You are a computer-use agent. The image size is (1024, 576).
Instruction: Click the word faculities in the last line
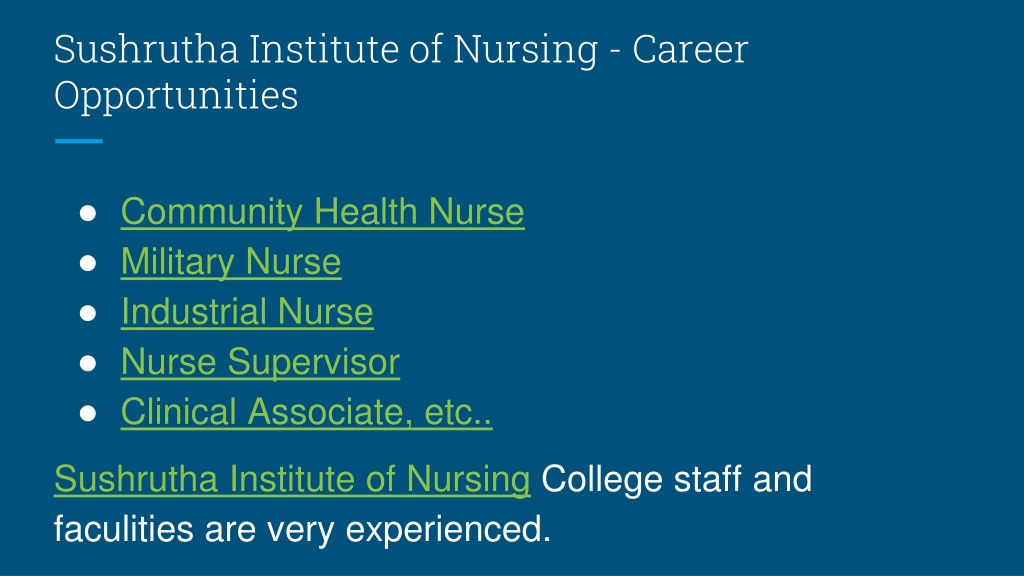pyautogui.click(x=123, y=529)
